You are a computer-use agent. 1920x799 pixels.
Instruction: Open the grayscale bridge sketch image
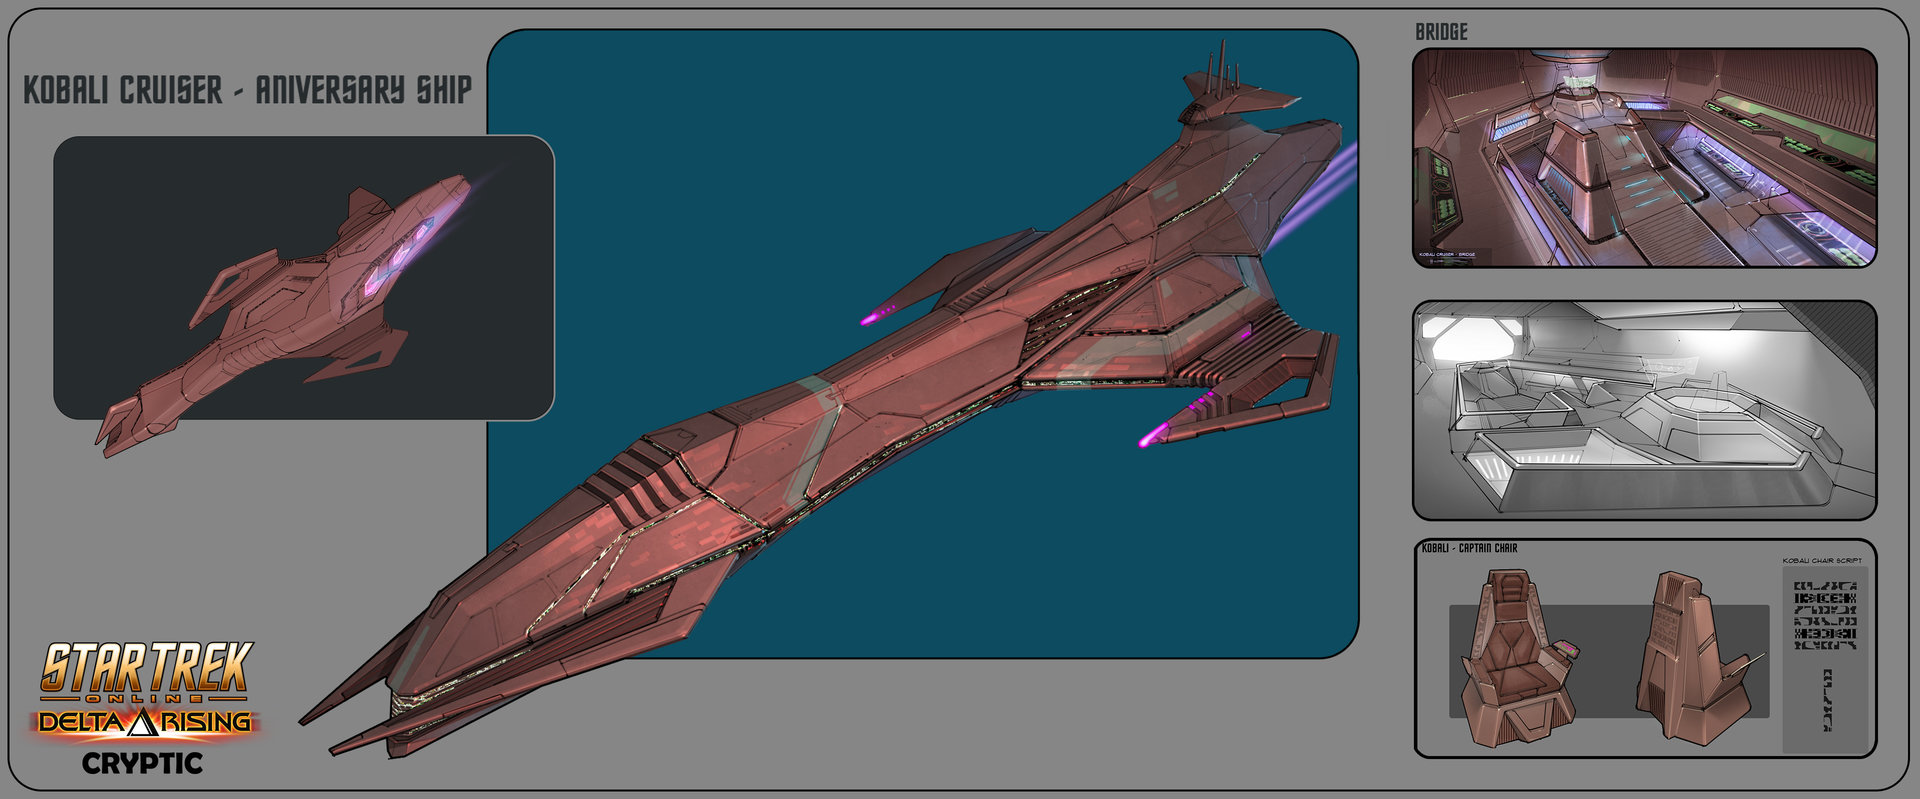point(1644,410)
